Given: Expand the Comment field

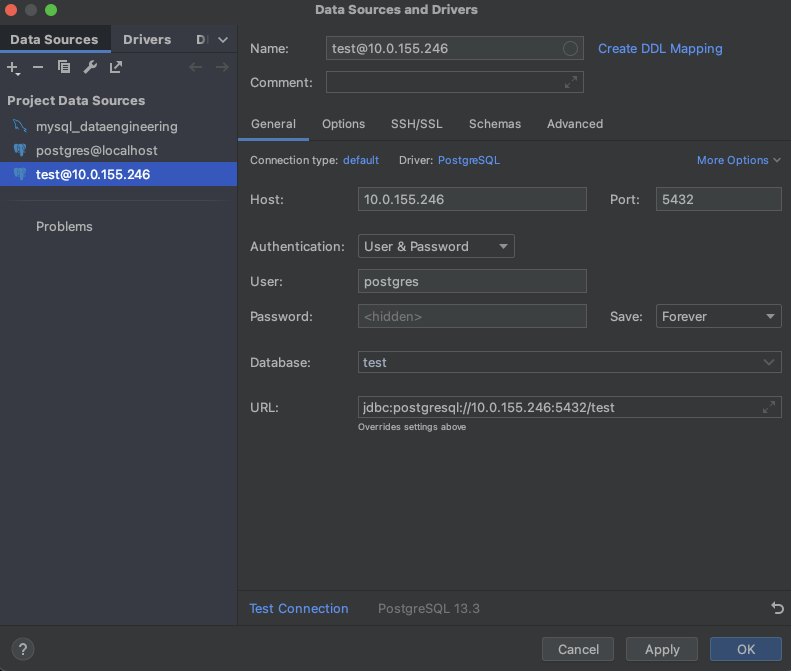Looking at the screenshot, I should [571, 82].
